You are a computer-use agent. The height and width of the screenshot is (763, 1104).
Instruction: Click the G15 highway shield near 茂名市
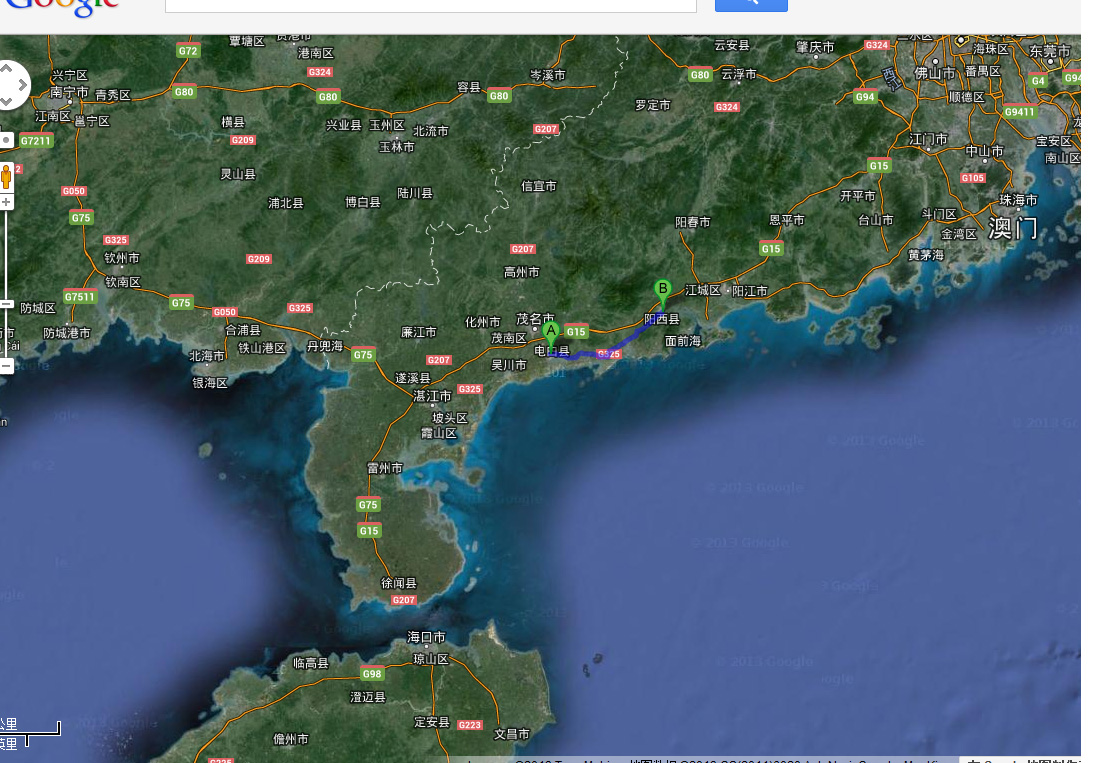coord(576,332)
